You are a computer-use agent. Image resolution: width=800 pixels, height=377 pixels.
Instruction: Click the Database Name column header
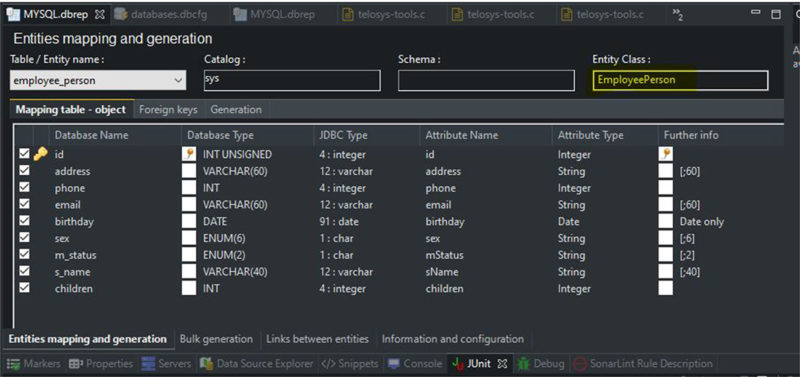tap(115, 135)
